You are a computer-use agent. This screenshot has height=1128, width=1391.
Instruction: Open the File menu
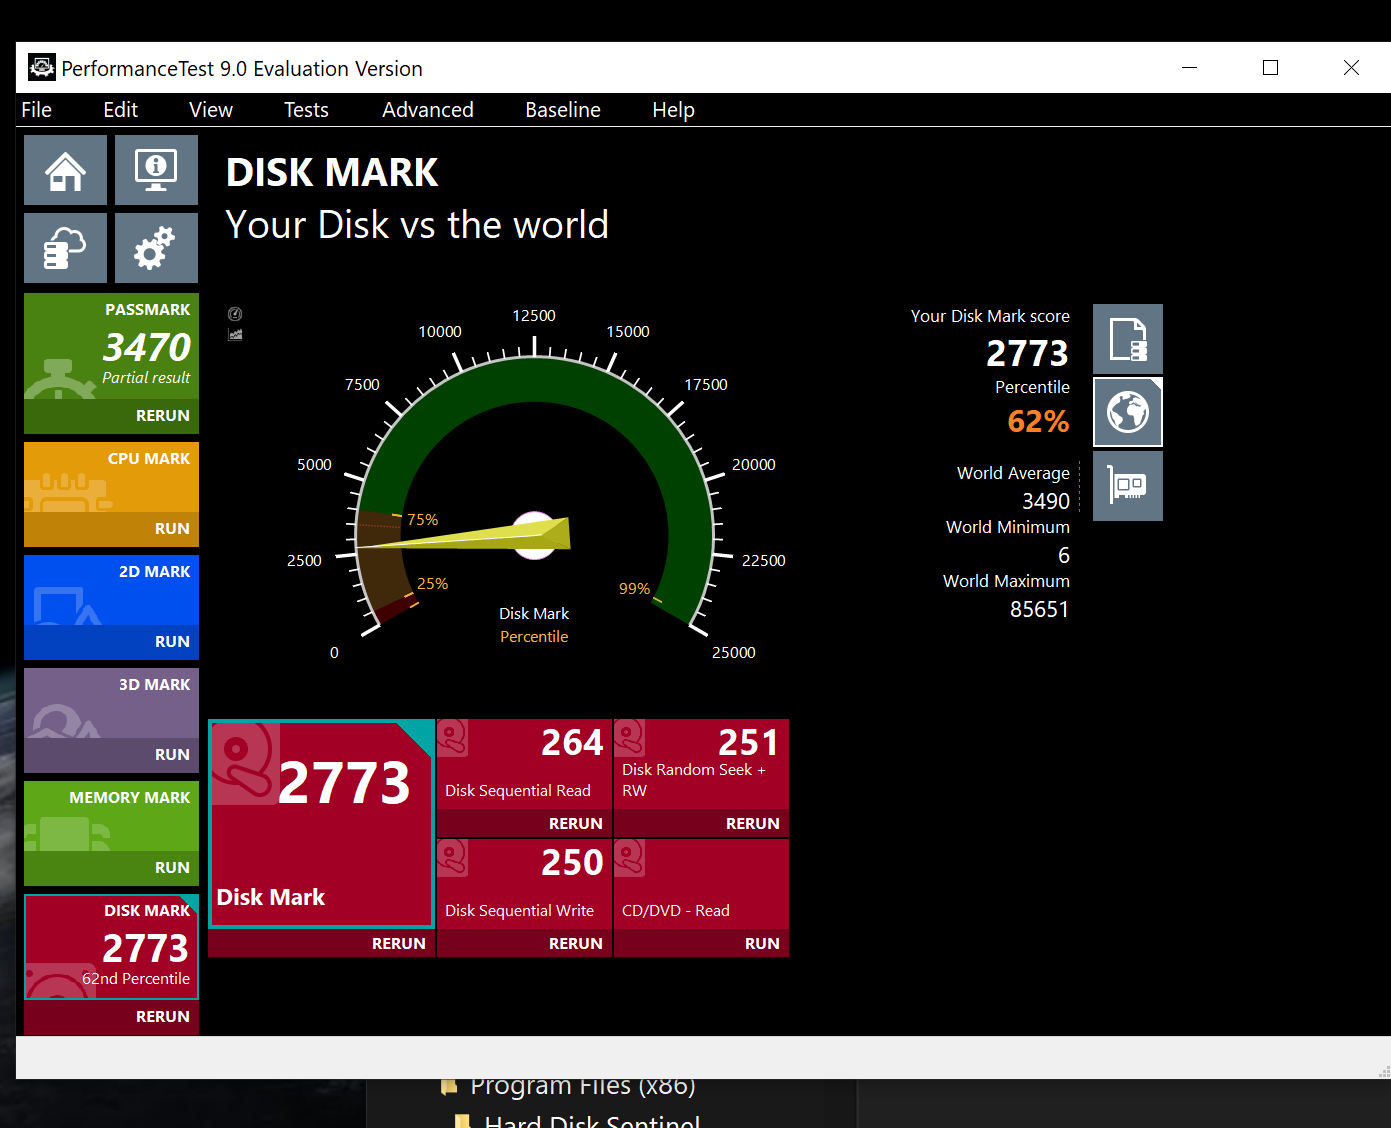pos(37,110)
